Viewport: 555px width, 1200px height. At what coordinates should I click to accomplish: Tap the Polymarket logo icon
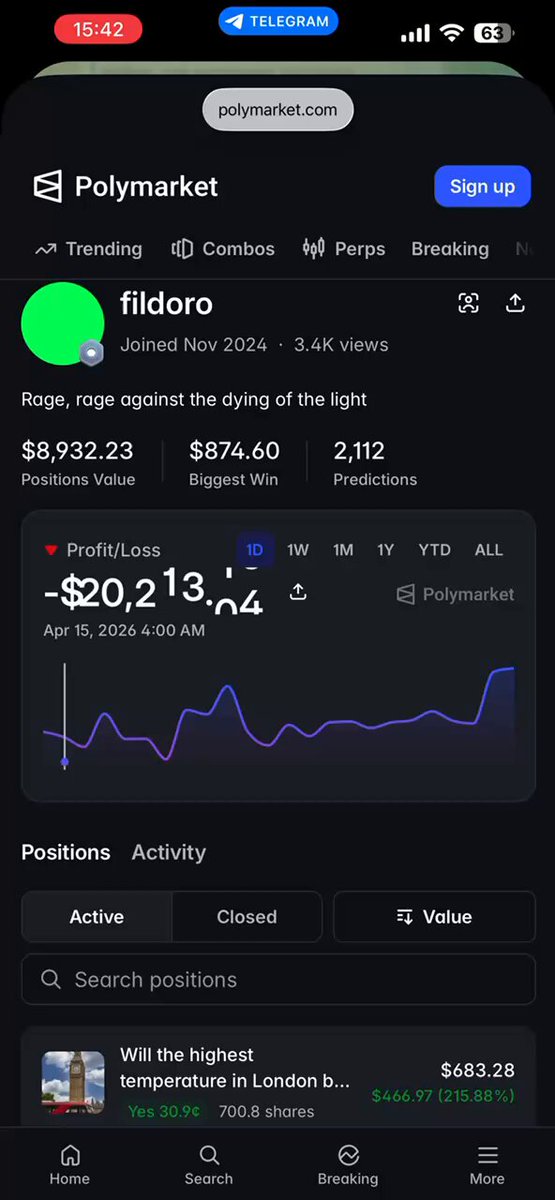(48, 186)
